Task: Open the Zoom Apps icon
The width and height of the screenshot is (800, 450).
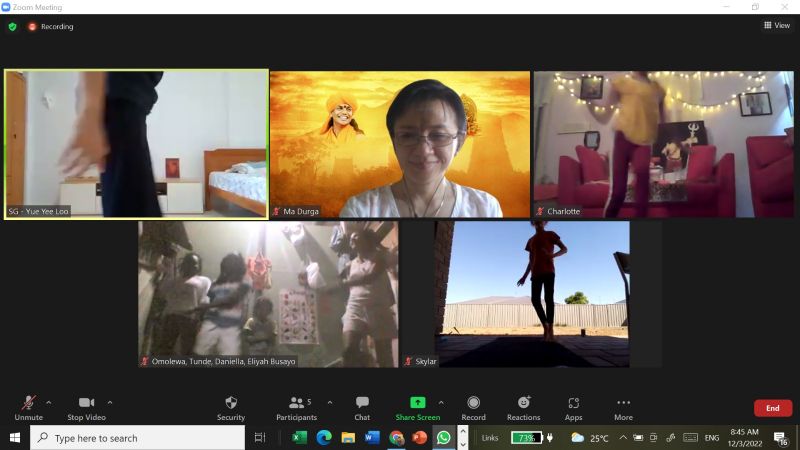Action: tap(573, 403)
